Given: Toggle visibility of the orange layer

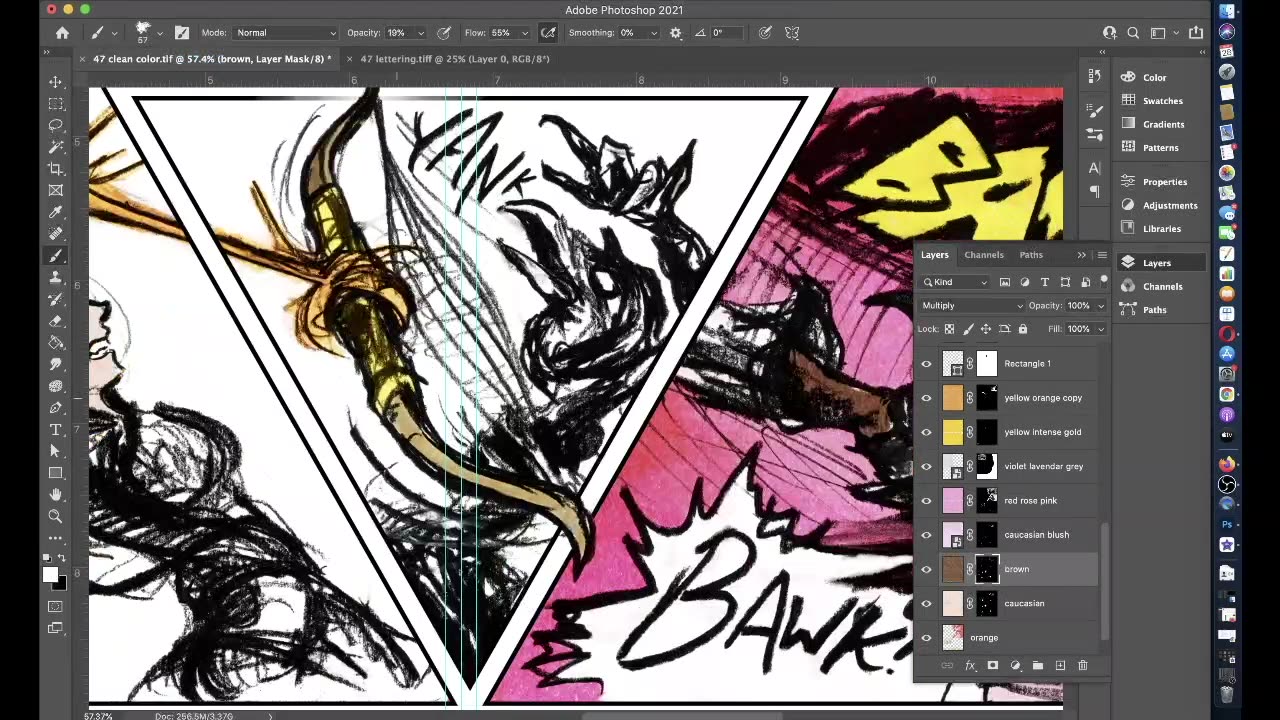Looking at the screenshot, I should (x=926, y=638).
